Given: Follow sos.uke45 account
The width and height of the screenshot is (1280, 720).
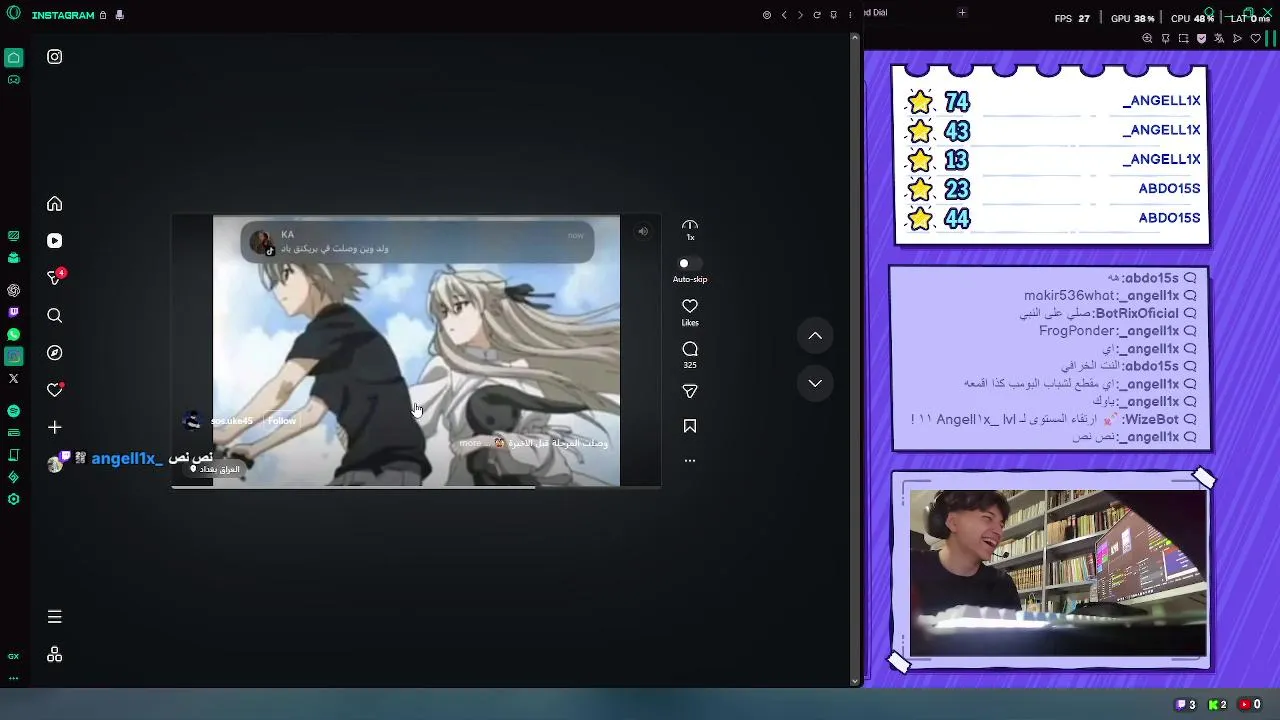Looking at the screenshot, I should [281, 421].
